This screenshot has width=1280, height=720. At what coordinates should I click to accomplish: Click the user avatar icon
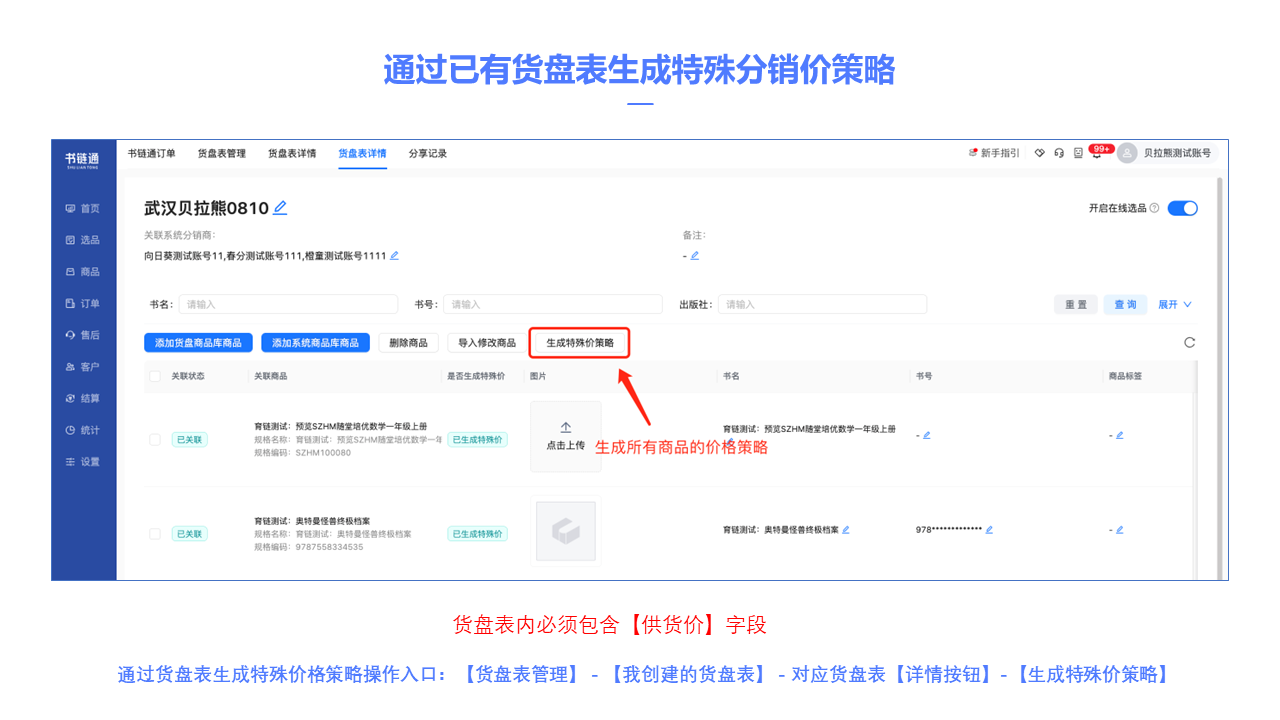1128,153
